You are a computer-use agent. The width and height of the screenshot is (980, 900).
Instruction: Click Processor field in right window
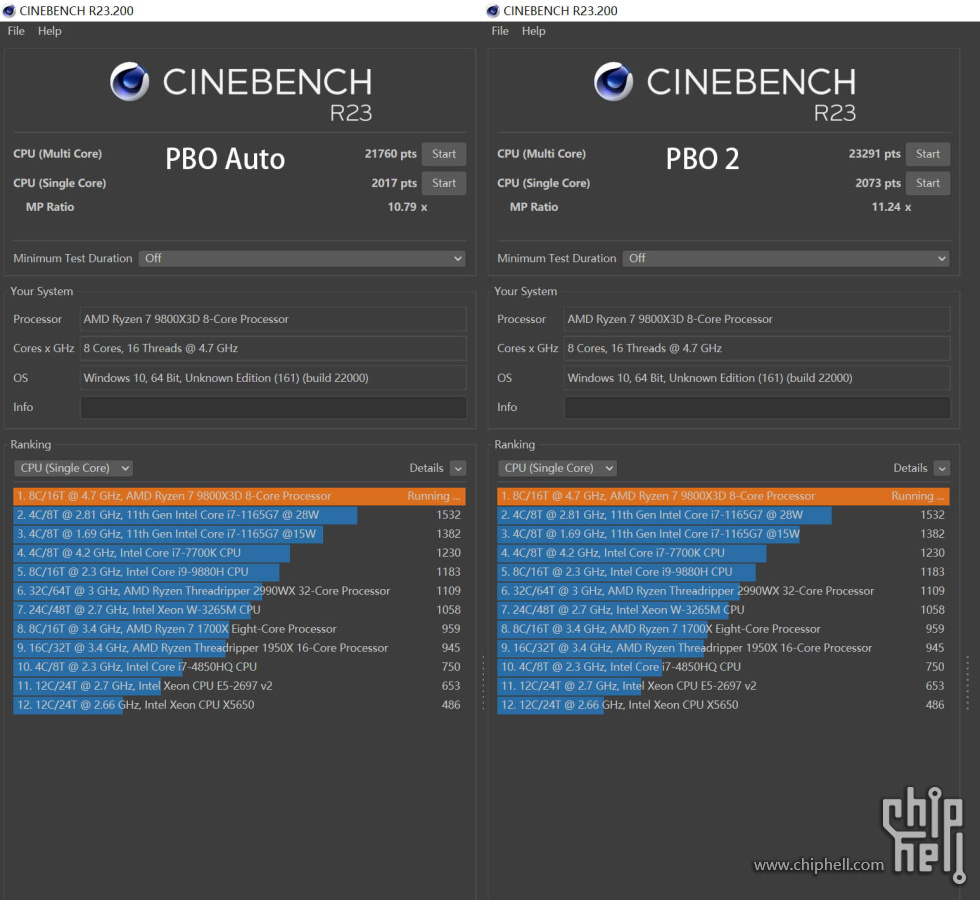pos(757,319)
